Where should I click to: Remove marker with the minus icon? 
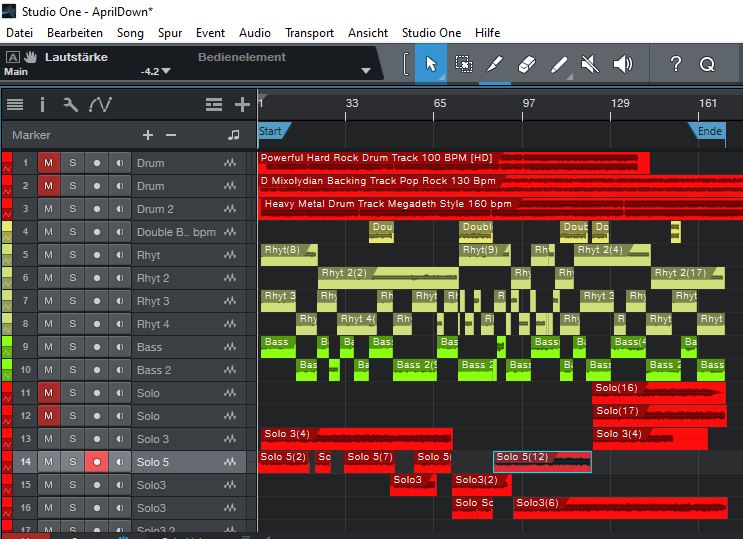click(x=171, y=135)
